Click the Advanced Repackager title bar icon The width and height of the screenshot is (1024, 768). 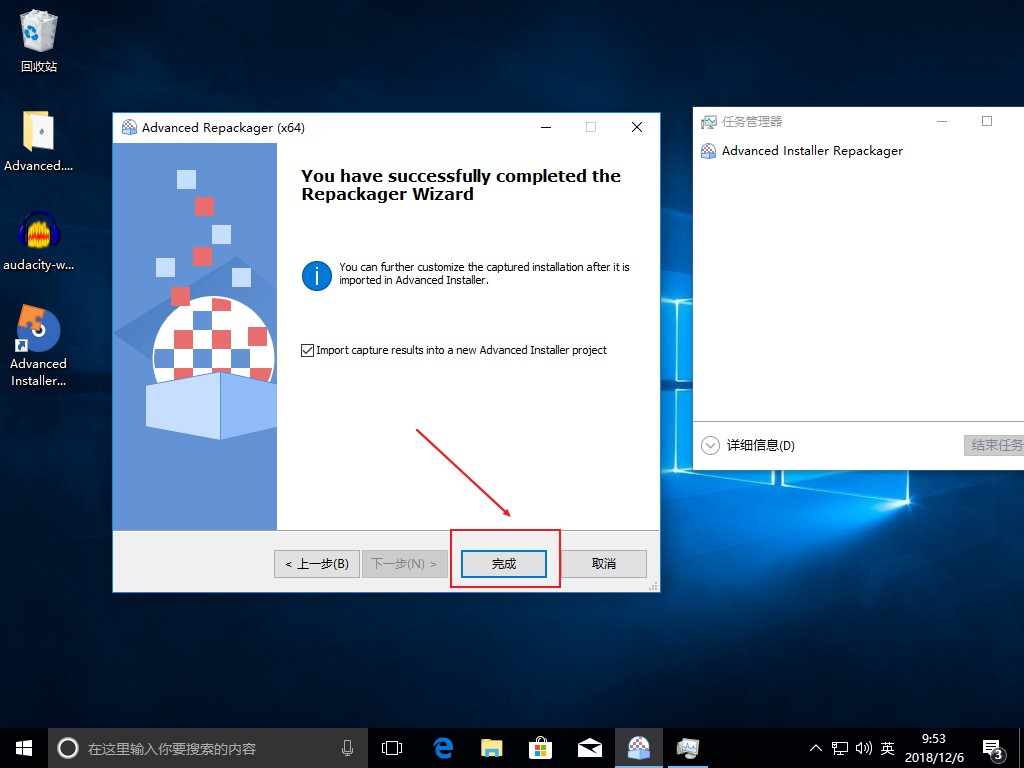[129, 127]
